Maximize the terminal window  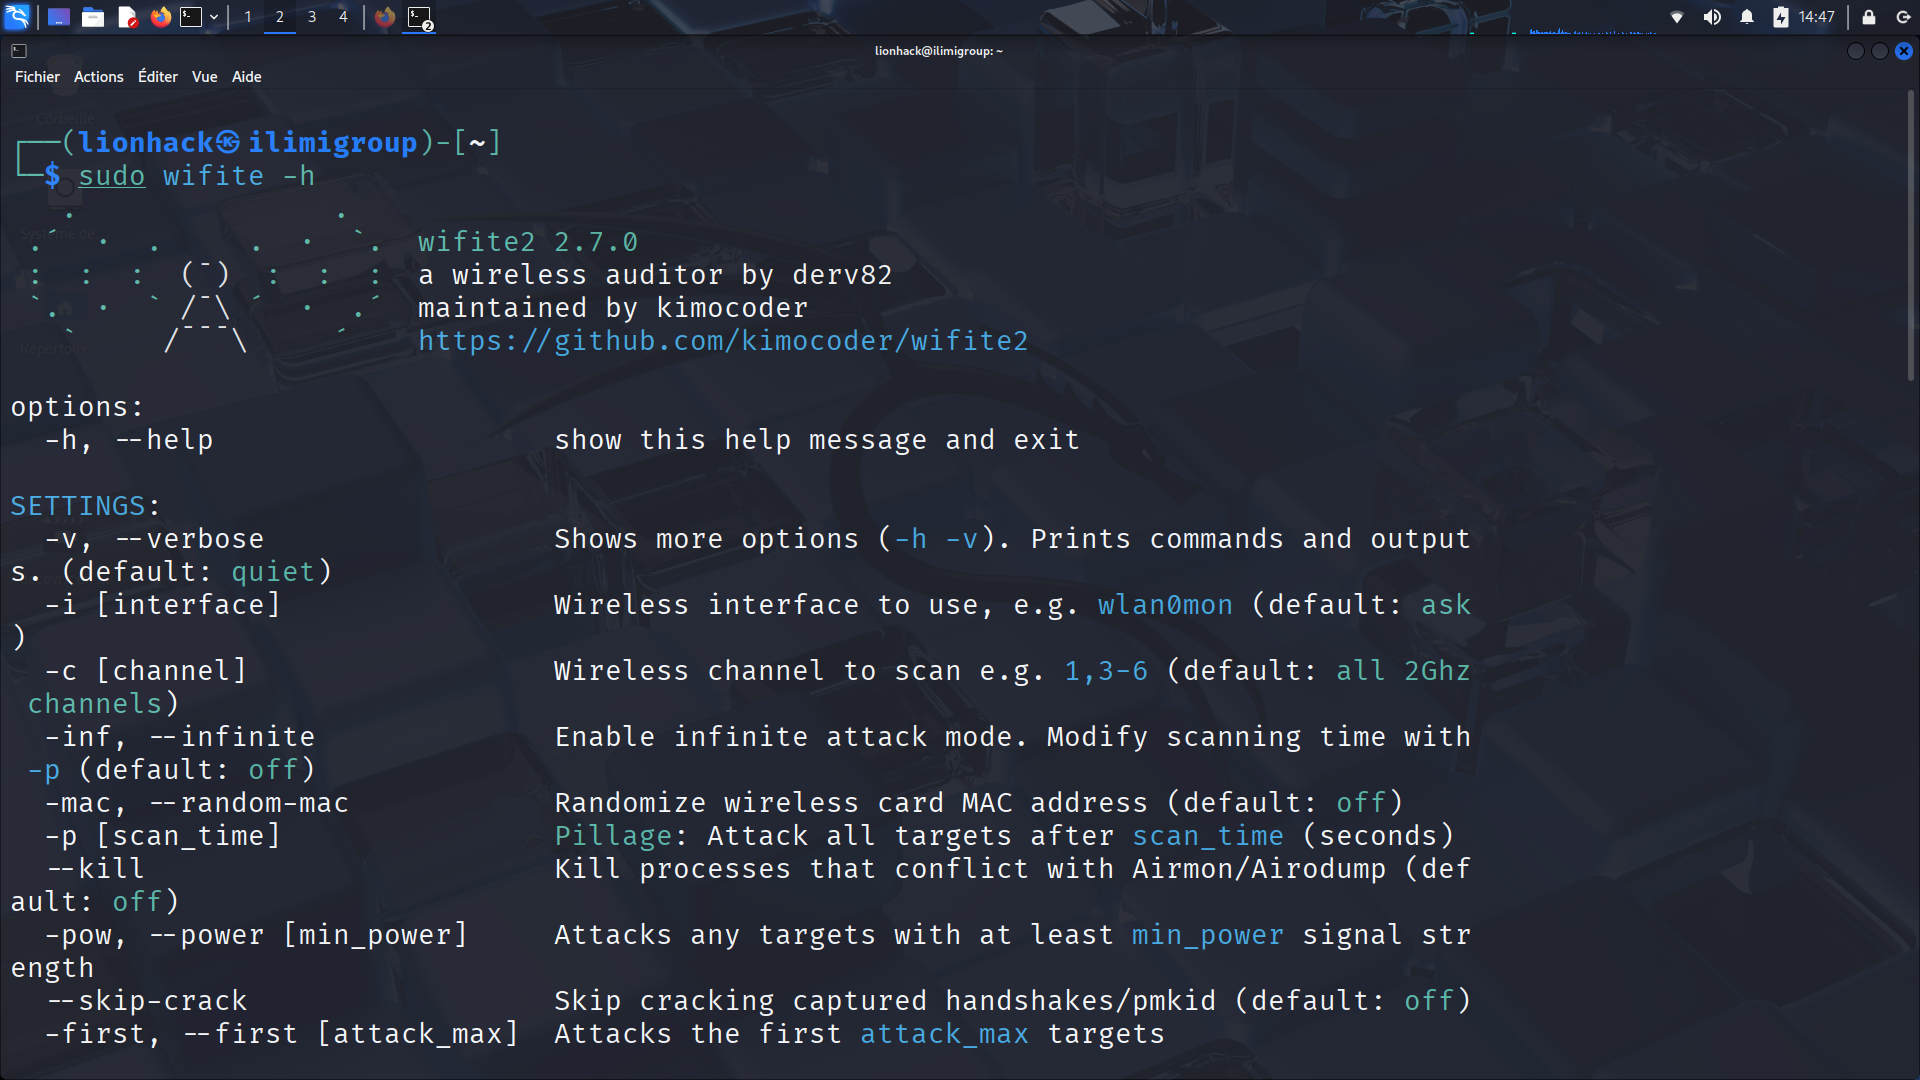coord(1880,51)
